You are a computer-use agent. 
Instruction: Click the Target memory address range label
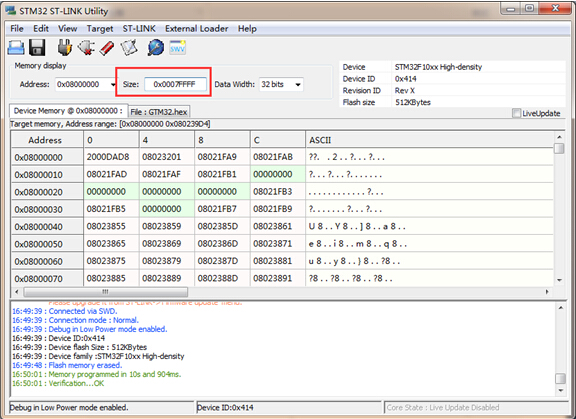point(110,124)
